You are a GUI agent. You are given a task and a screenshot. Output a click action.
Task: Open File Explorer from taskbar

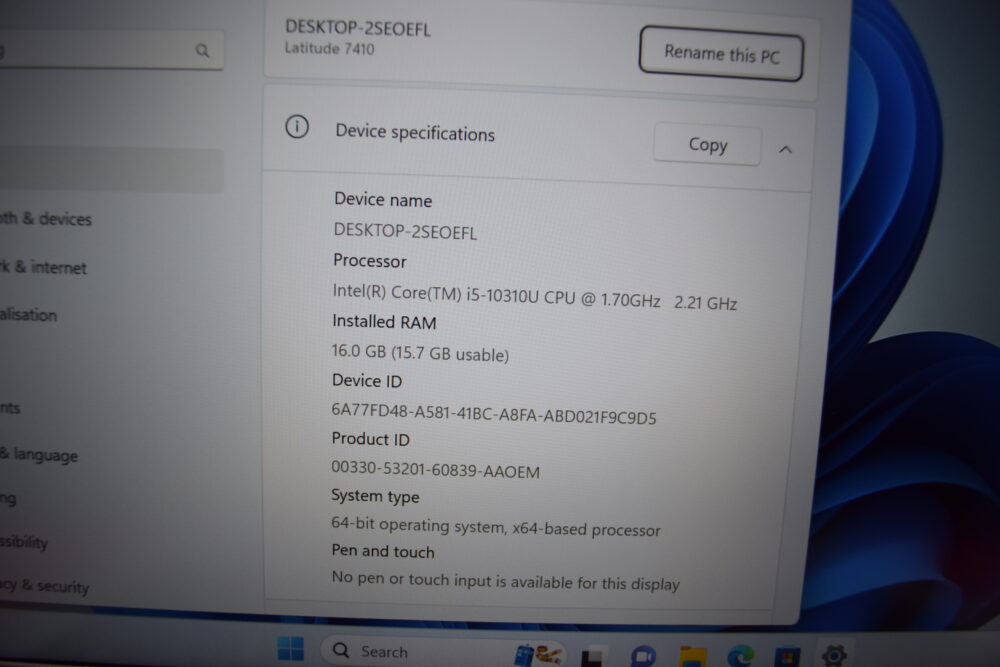click(693, 656)
